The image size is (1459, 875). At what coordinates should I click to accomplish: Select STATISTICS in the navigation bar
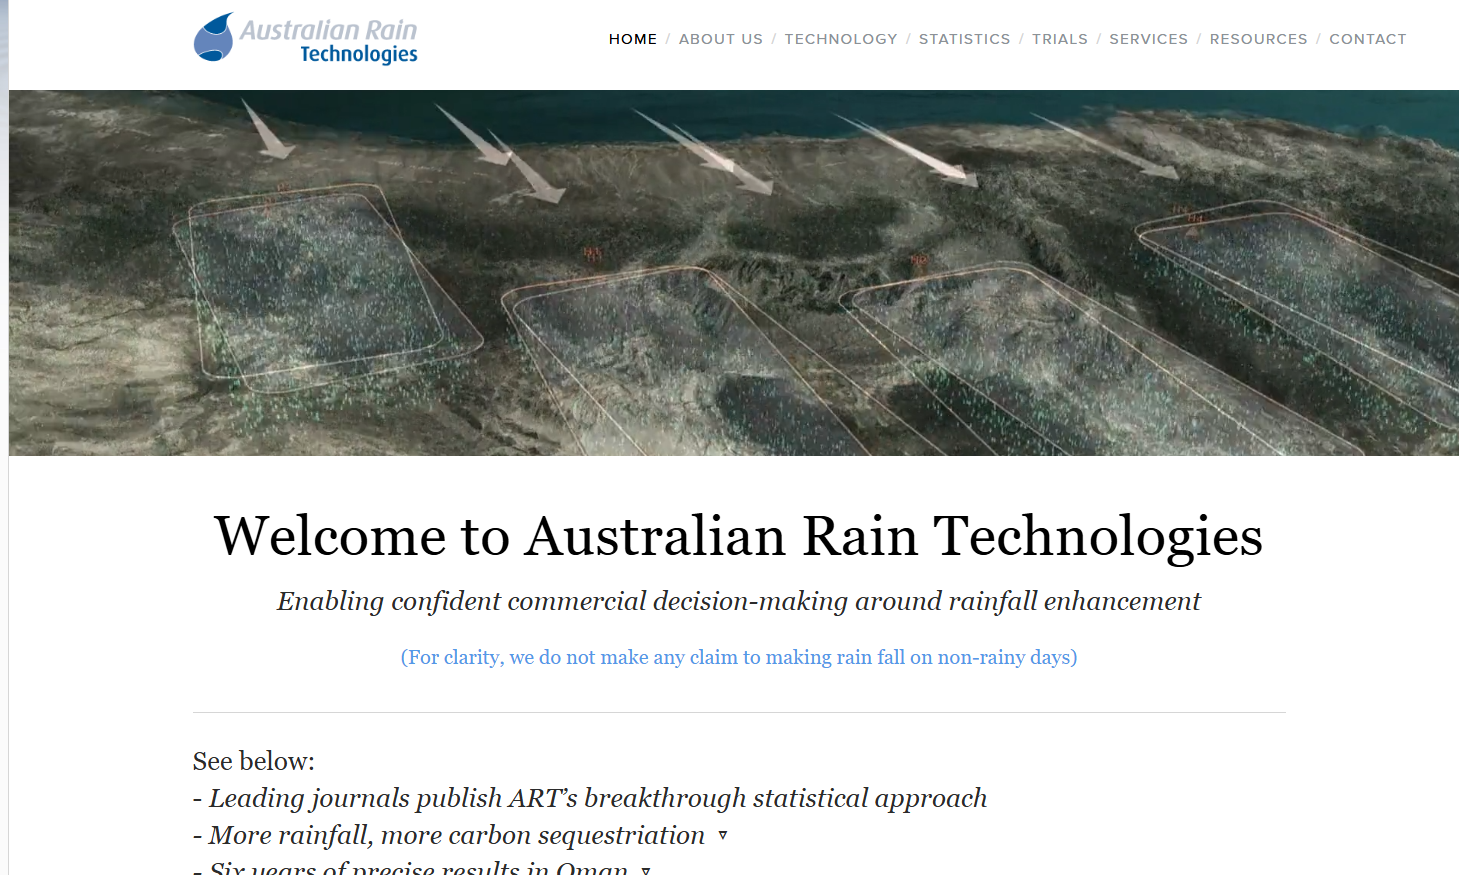(x=965, y=39)
